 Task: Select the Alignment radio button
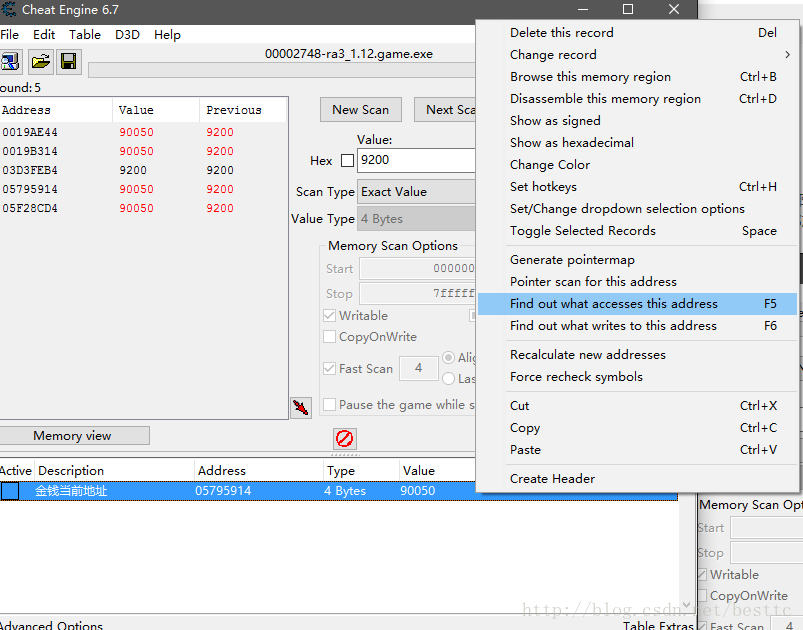click(449, 358)
